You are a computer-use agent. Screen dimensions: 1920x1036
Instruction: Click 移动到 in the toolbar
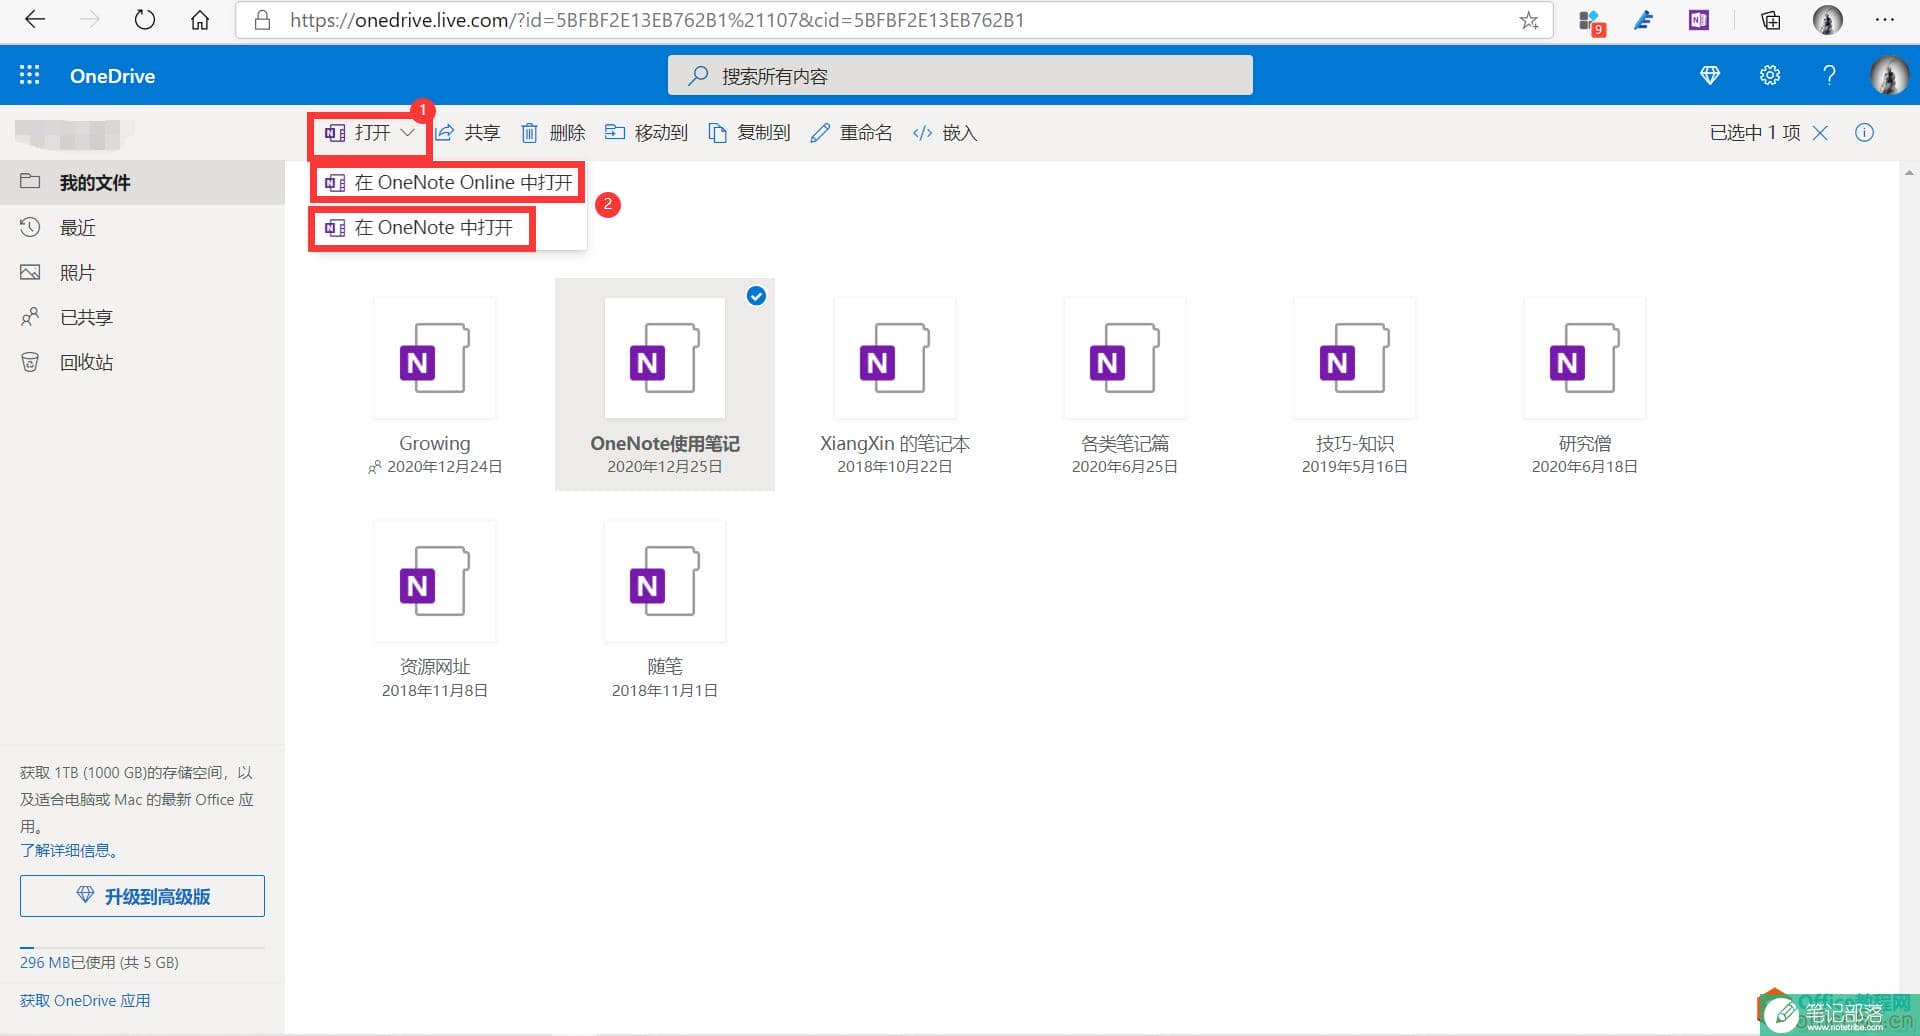pos(647,133)
